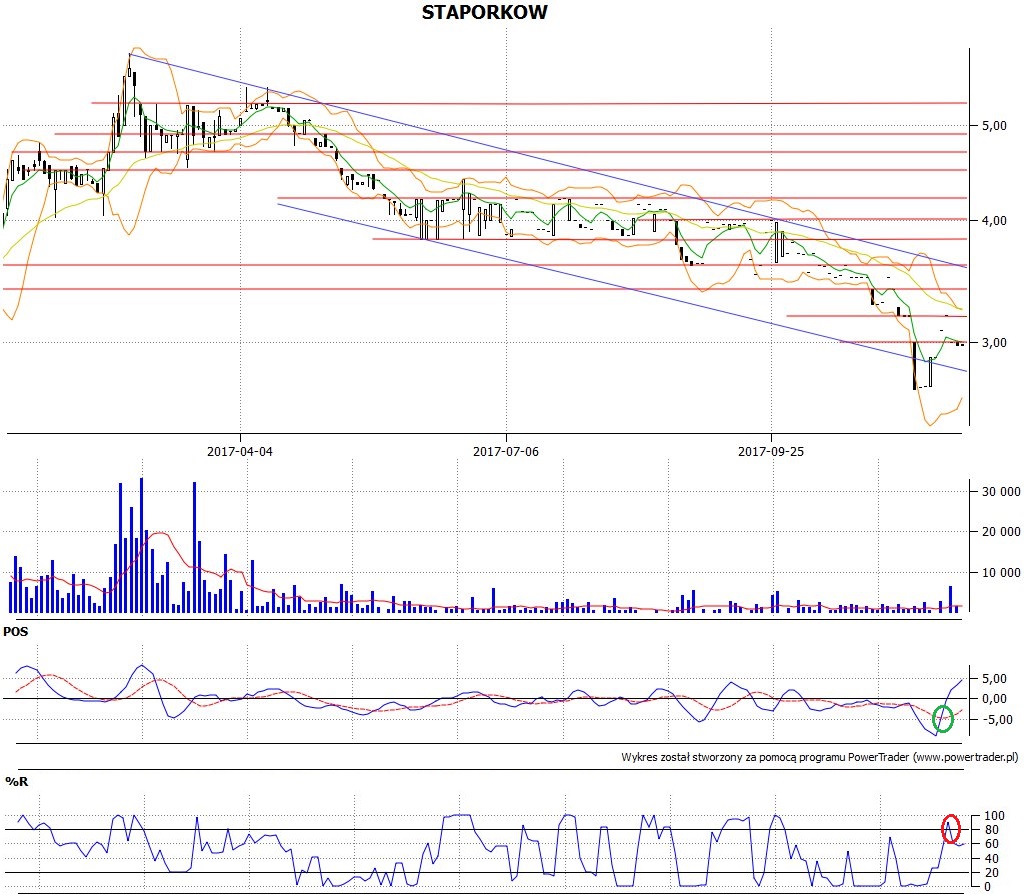Click the PowerTrader attribution text
This screenshot has height=895, width=1024.
(820, 757)
